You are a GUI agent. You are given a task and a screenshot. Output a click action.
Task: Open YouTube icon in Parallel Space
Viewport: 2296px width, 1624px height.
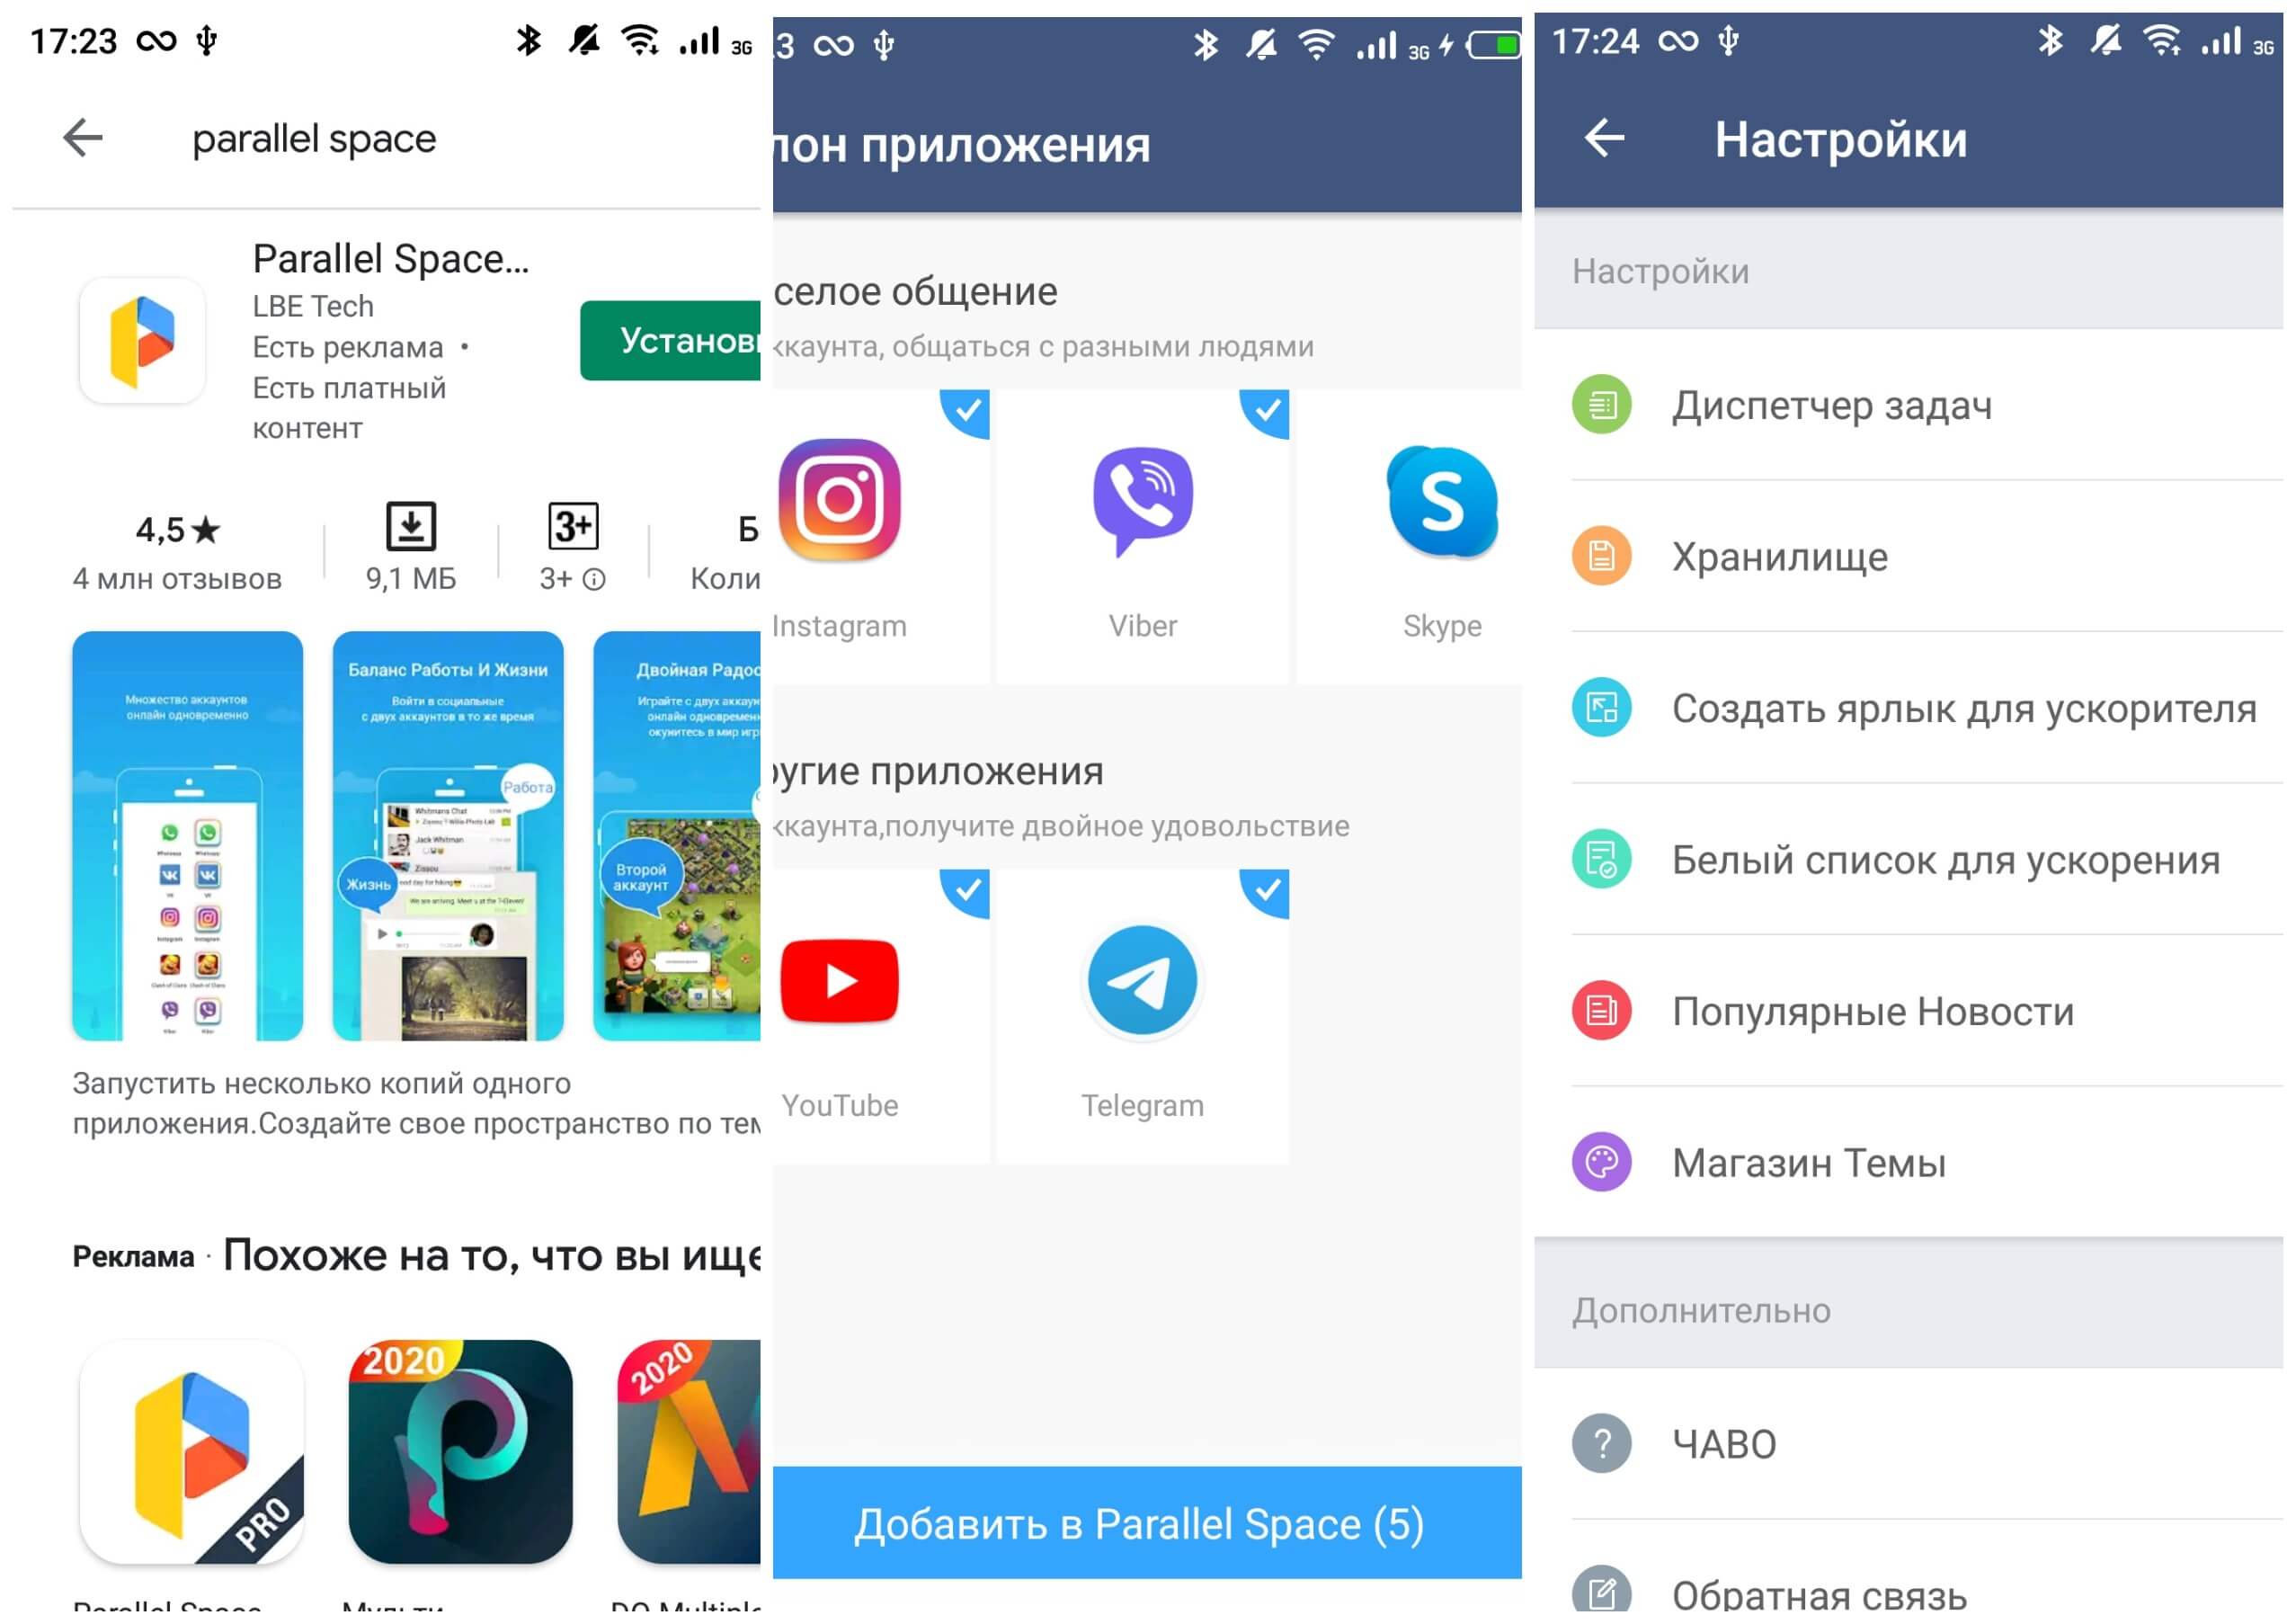click(840, 981)
